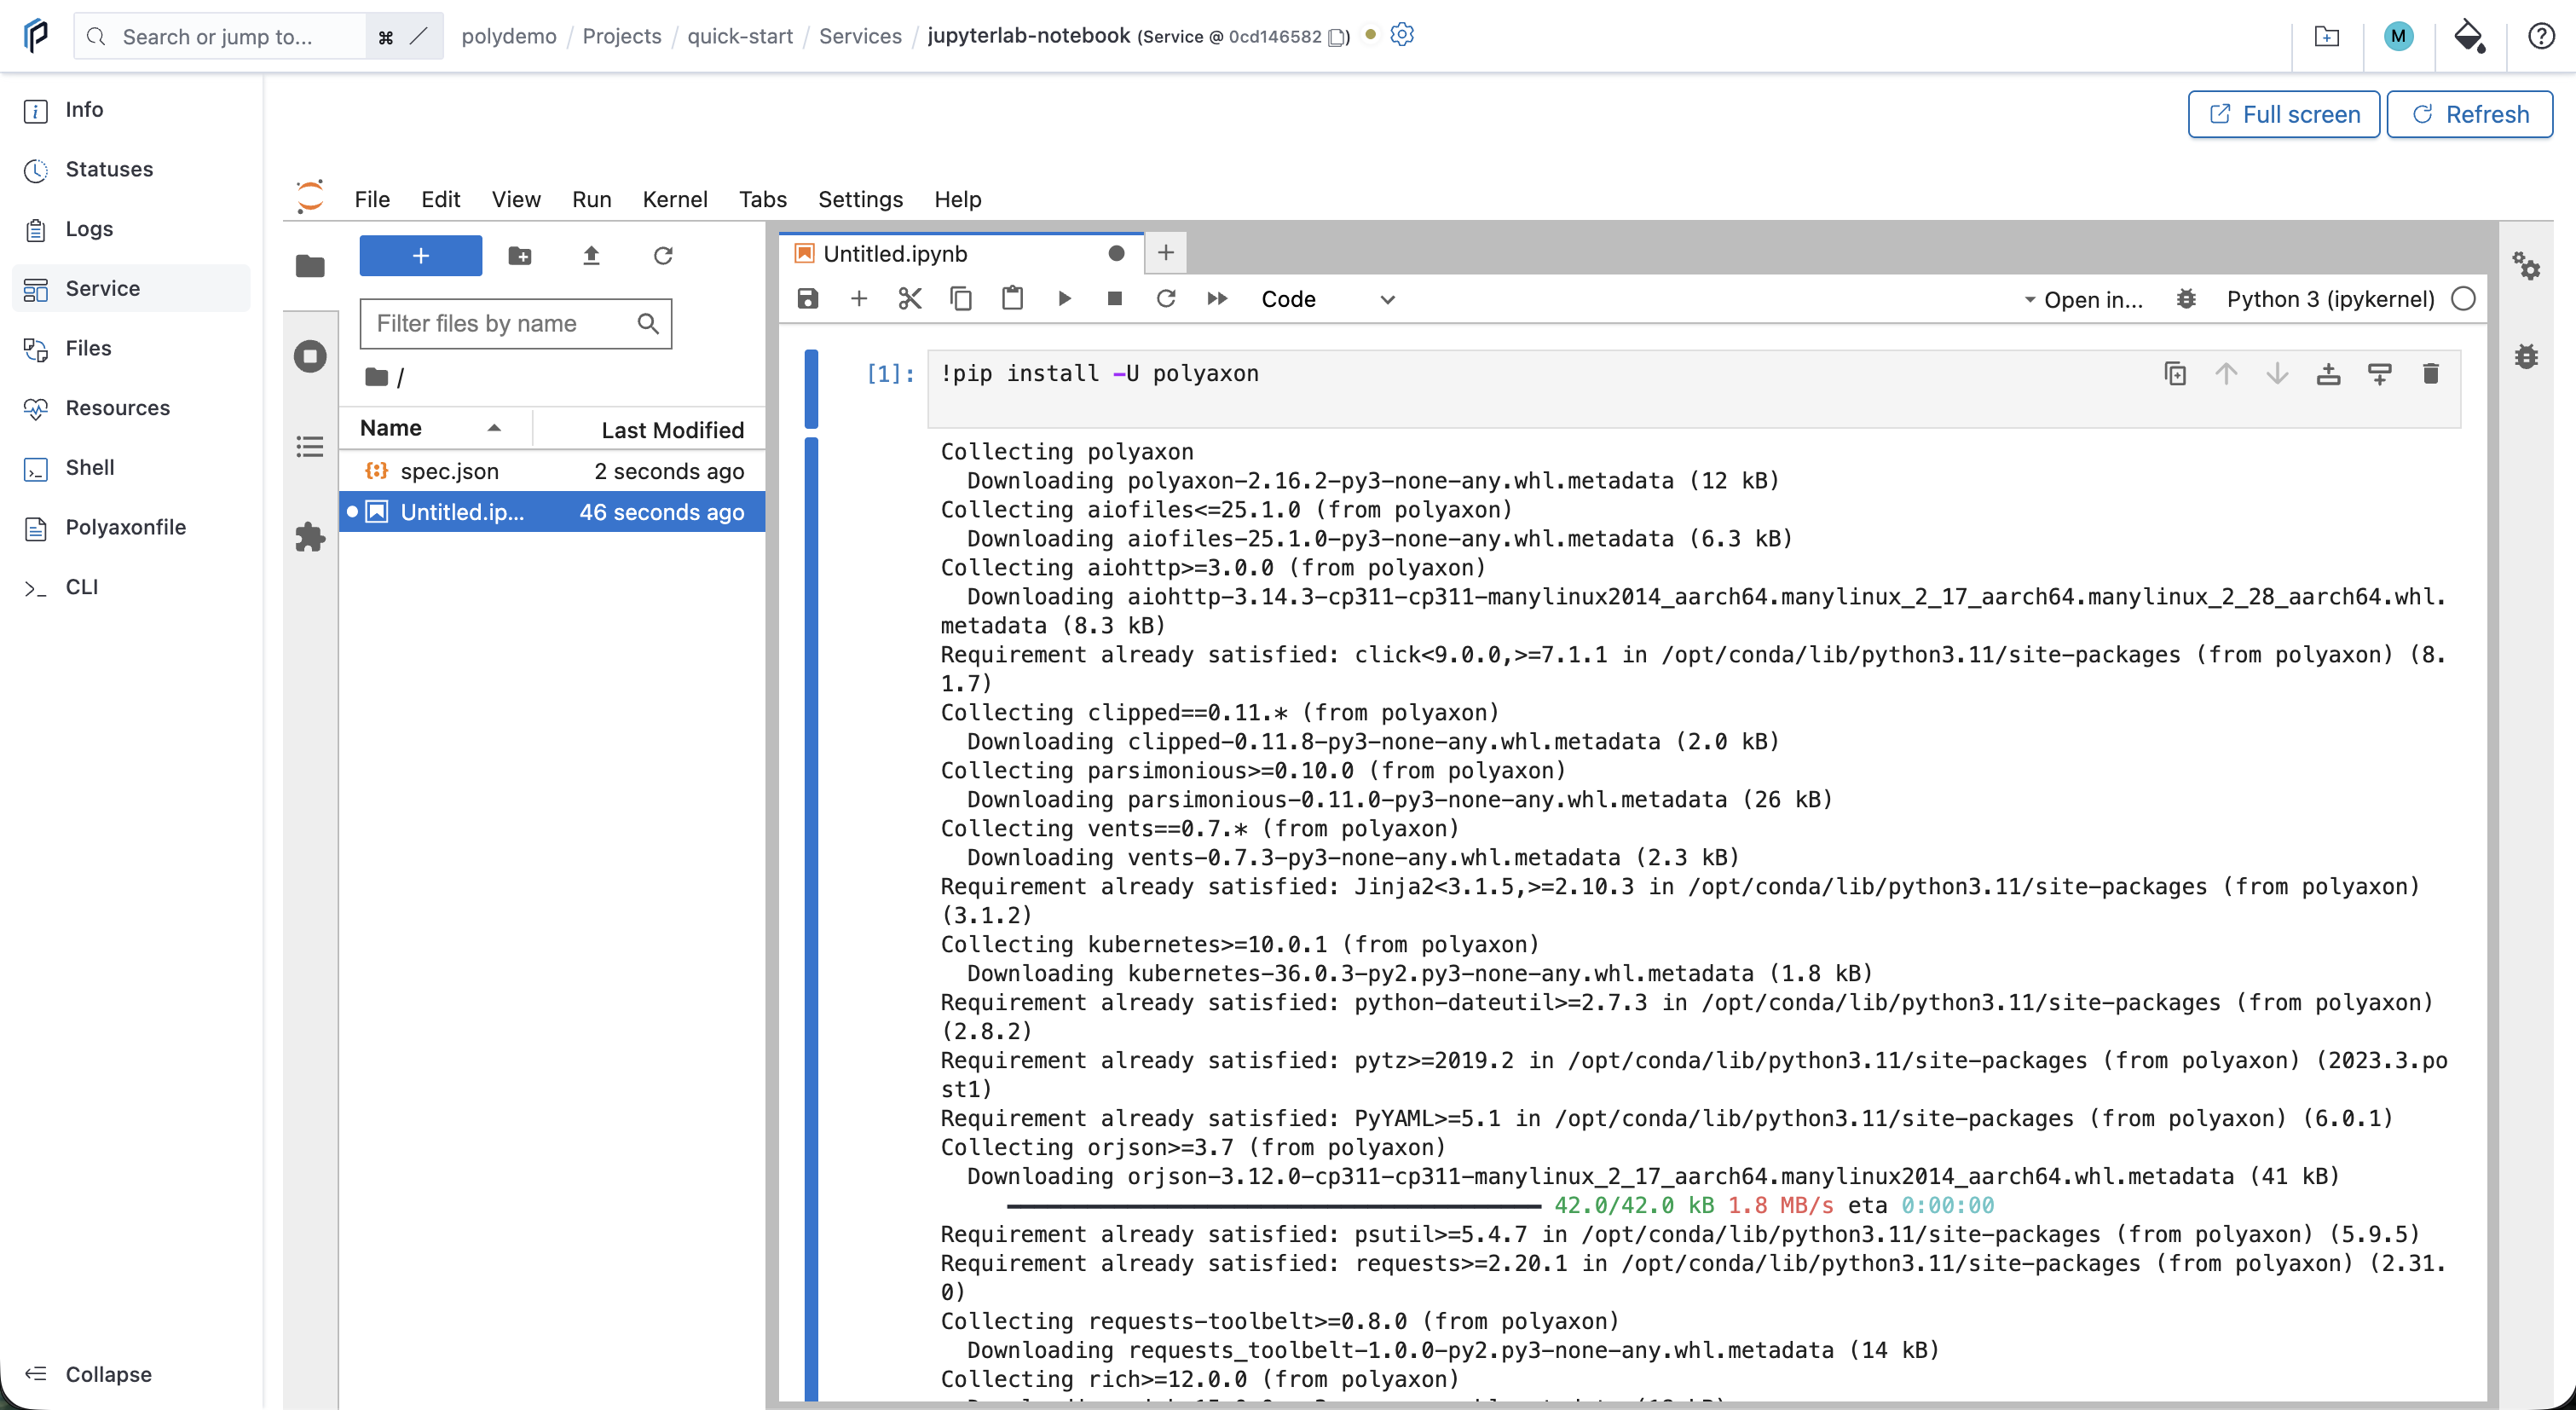Viewport: 2576px width, 1410px height.
Task: Click the theme paint bucket icon
Action: 2470,36
